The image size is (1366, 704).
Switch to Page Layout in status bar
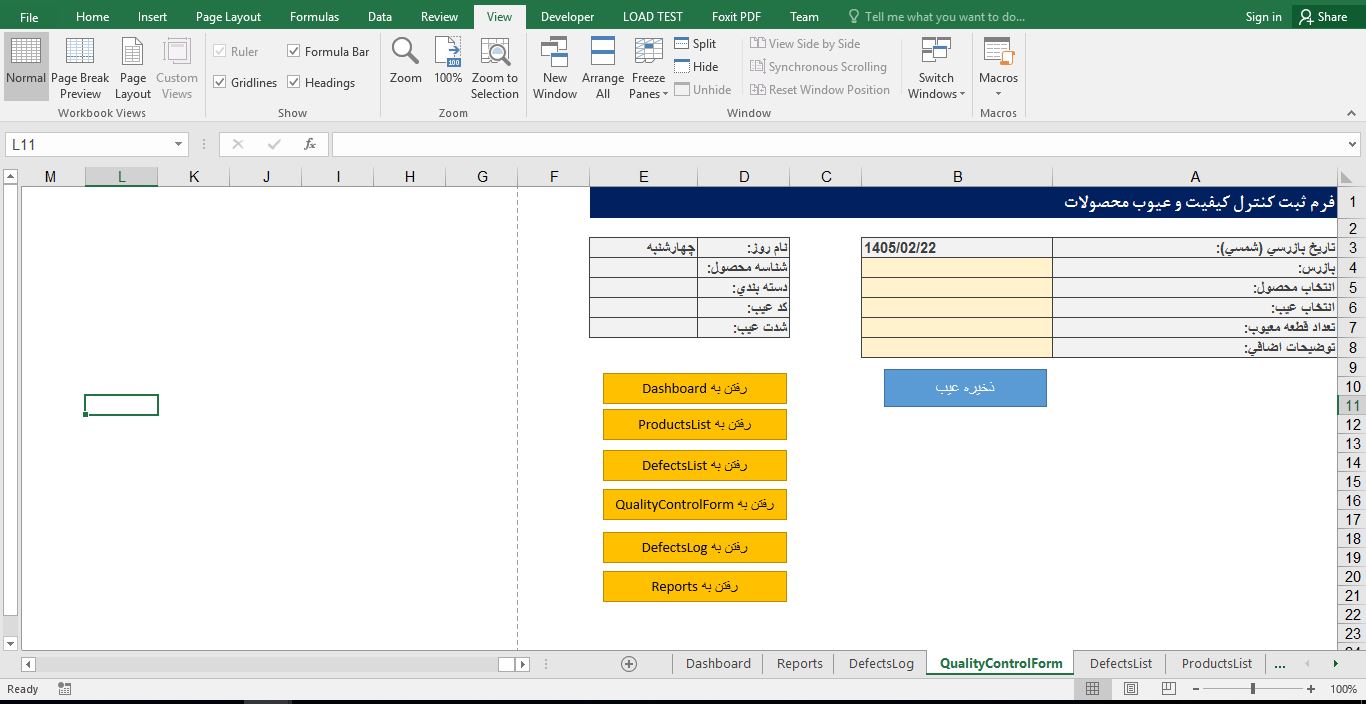coord(1130,689)
